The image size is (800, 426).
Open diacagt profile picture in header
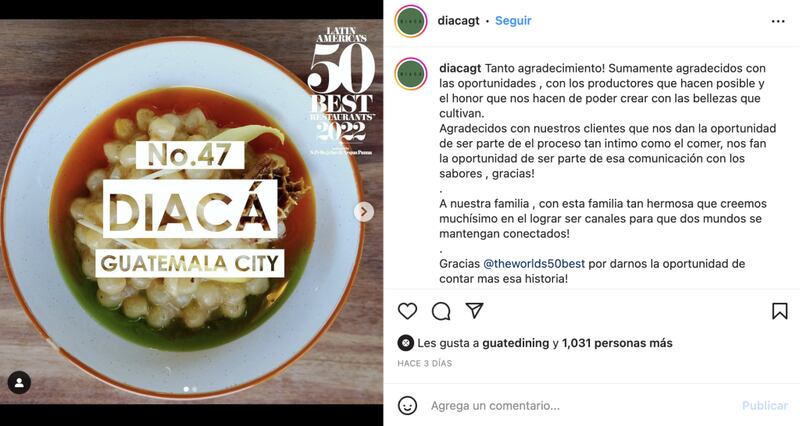[411, 21]
